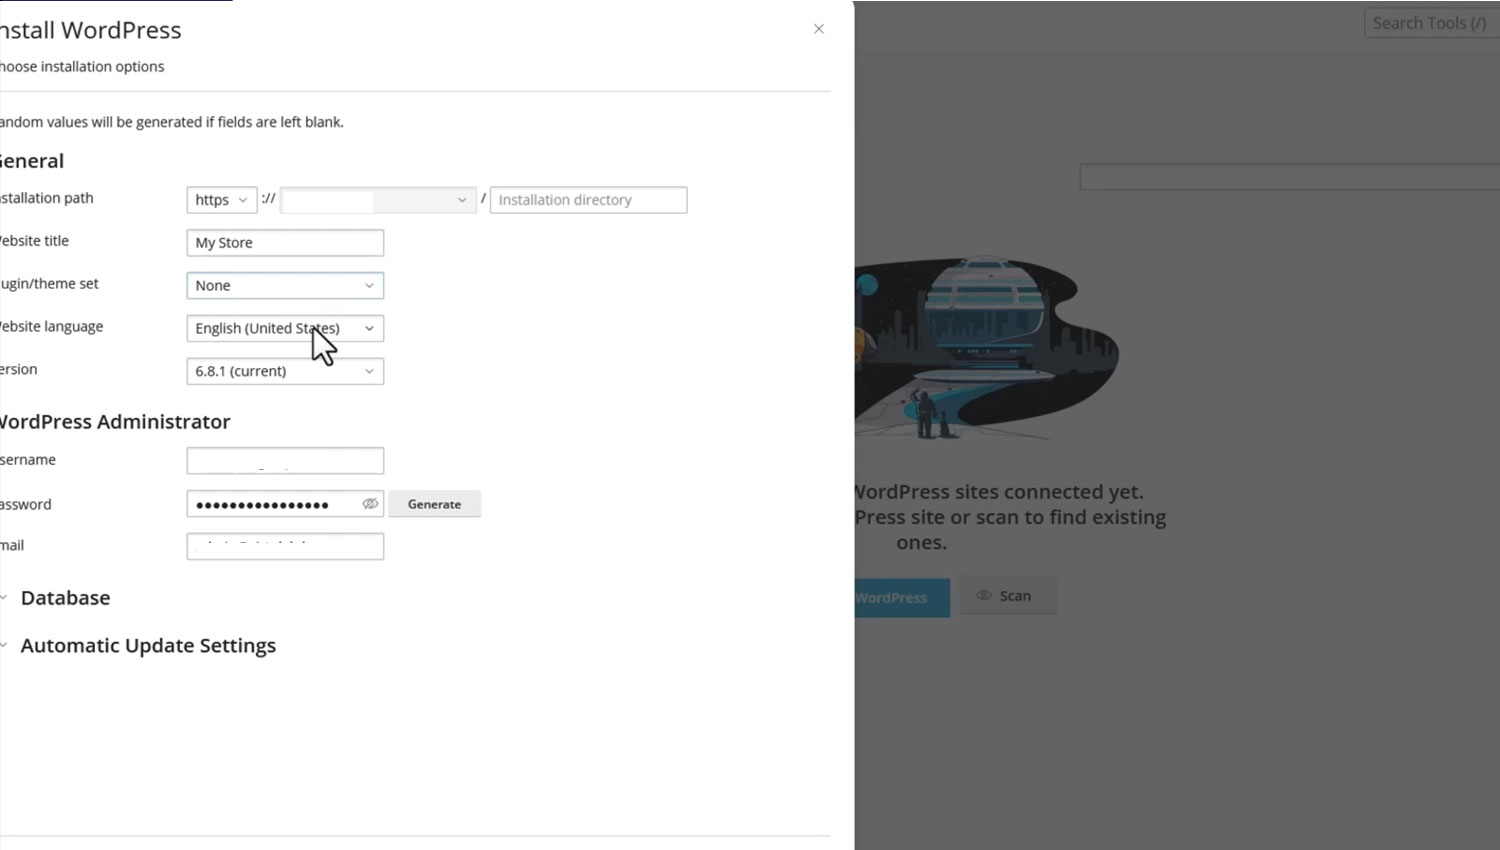Click the Installation directory field
1500x850 pixels.
pos(588,200)
